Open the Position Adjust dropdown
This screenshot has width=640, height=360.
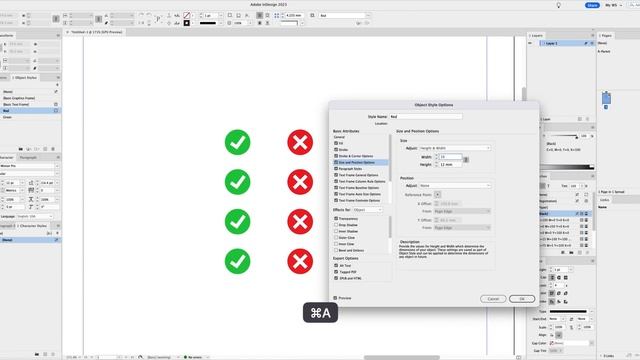455,186
